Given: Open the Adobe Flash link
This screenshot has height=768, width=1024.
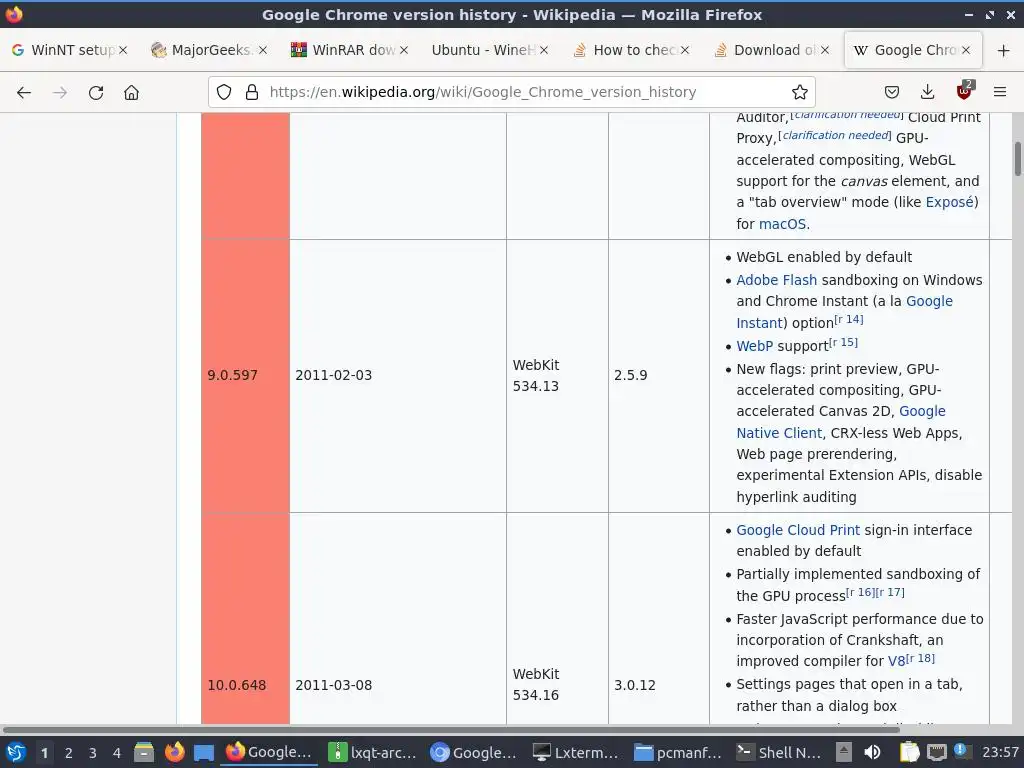Looking at the screenshot, I should click(x=776, y=280).
